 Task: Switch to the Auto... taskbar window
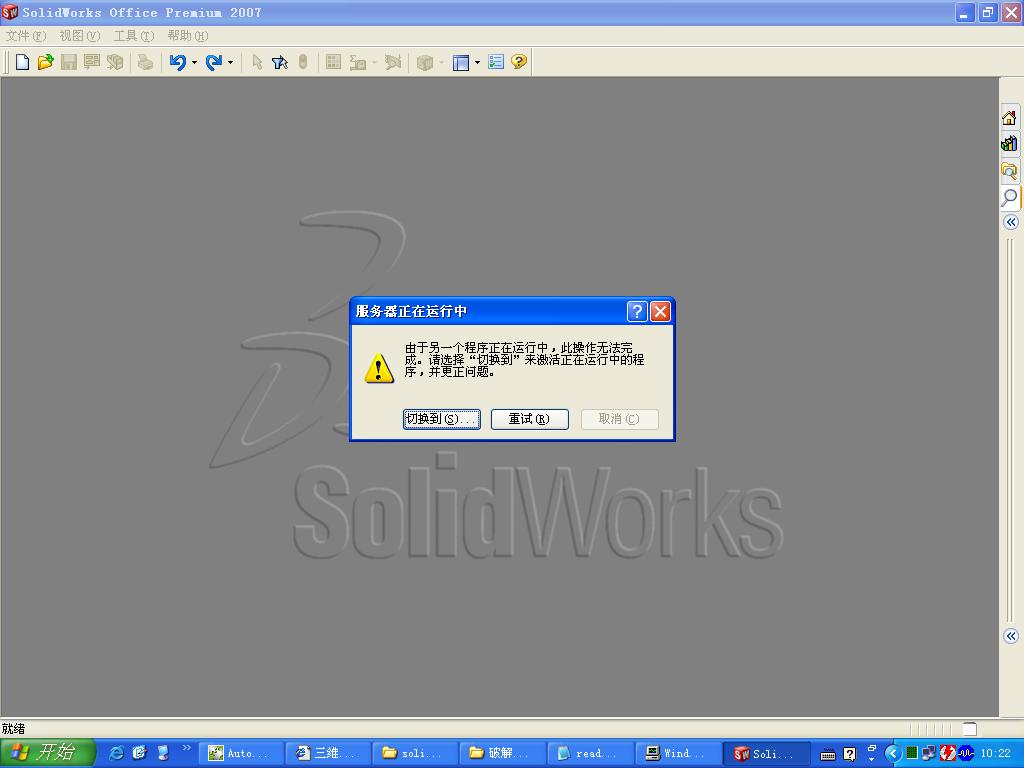(241, 753)
